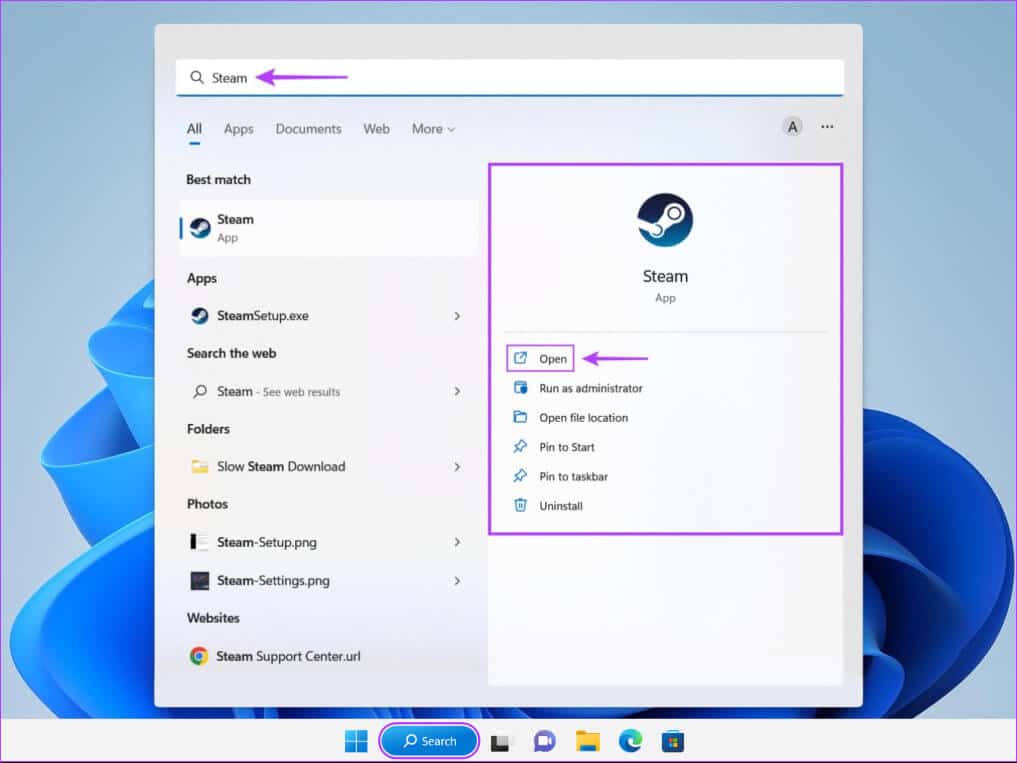Click the Run as administrator shield icon
This screenshot has height=763, width=1017.
[520, 387]
